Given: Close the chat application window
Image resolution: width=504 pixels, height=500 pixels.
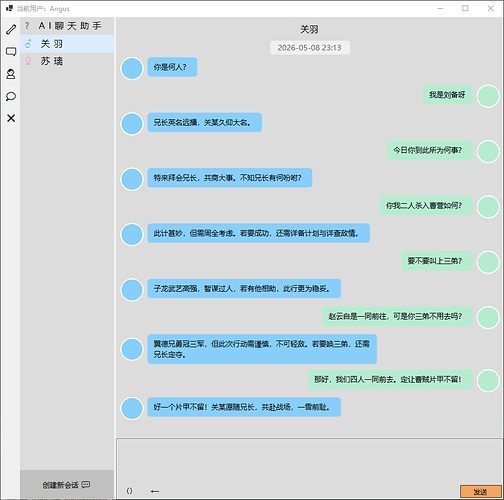Looking at the screenshot, I should point(490,8).
